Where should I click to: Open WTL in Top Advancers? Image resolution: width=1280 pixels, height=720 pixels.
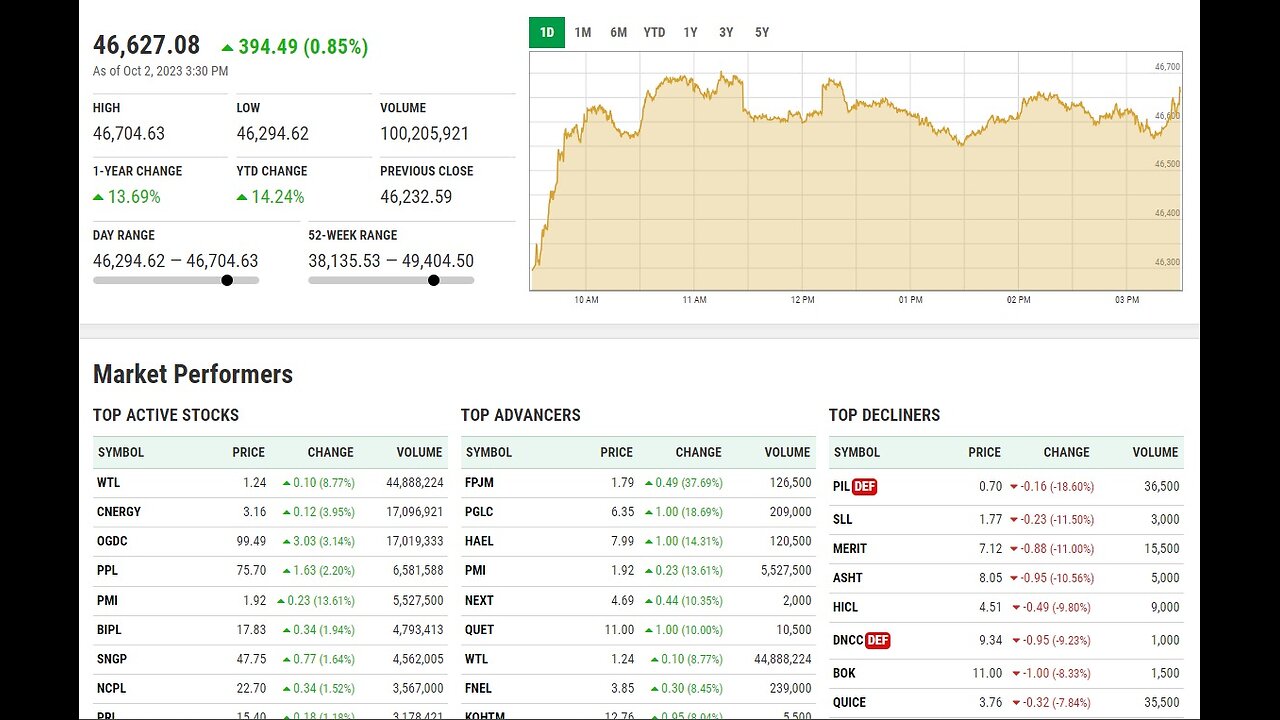coord(477,659)
